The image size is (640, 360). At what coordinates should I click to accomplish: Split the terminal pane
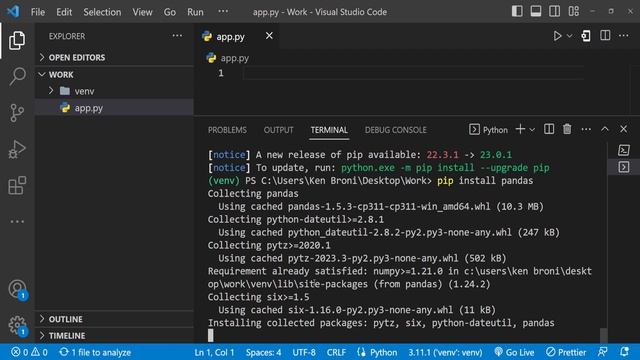[549, 129]
